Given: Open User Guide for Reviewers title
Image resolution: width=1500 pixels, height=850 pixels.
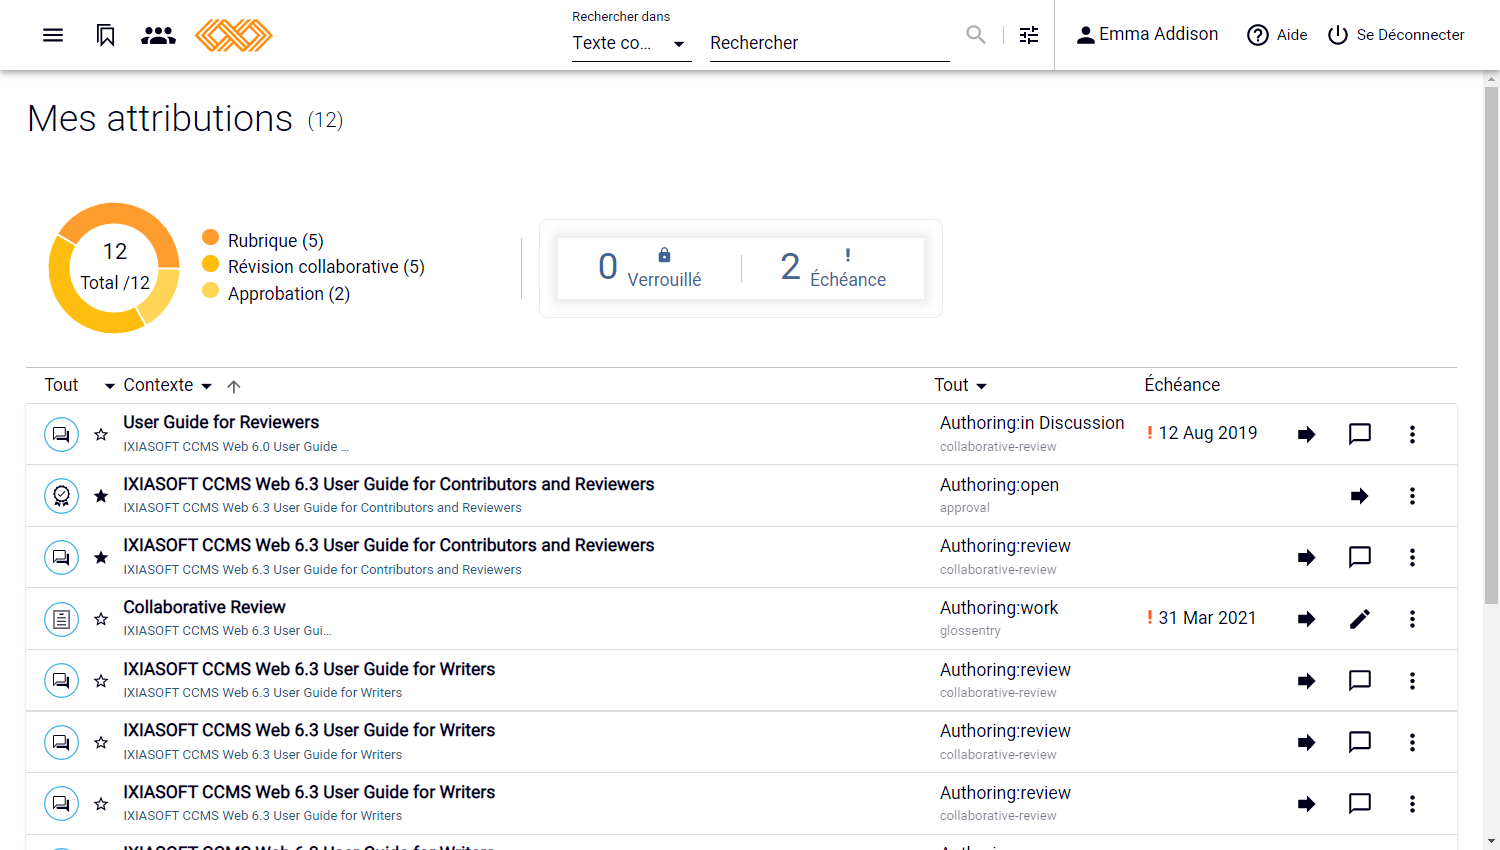Looking at the screenshot, I should point(221,422).
